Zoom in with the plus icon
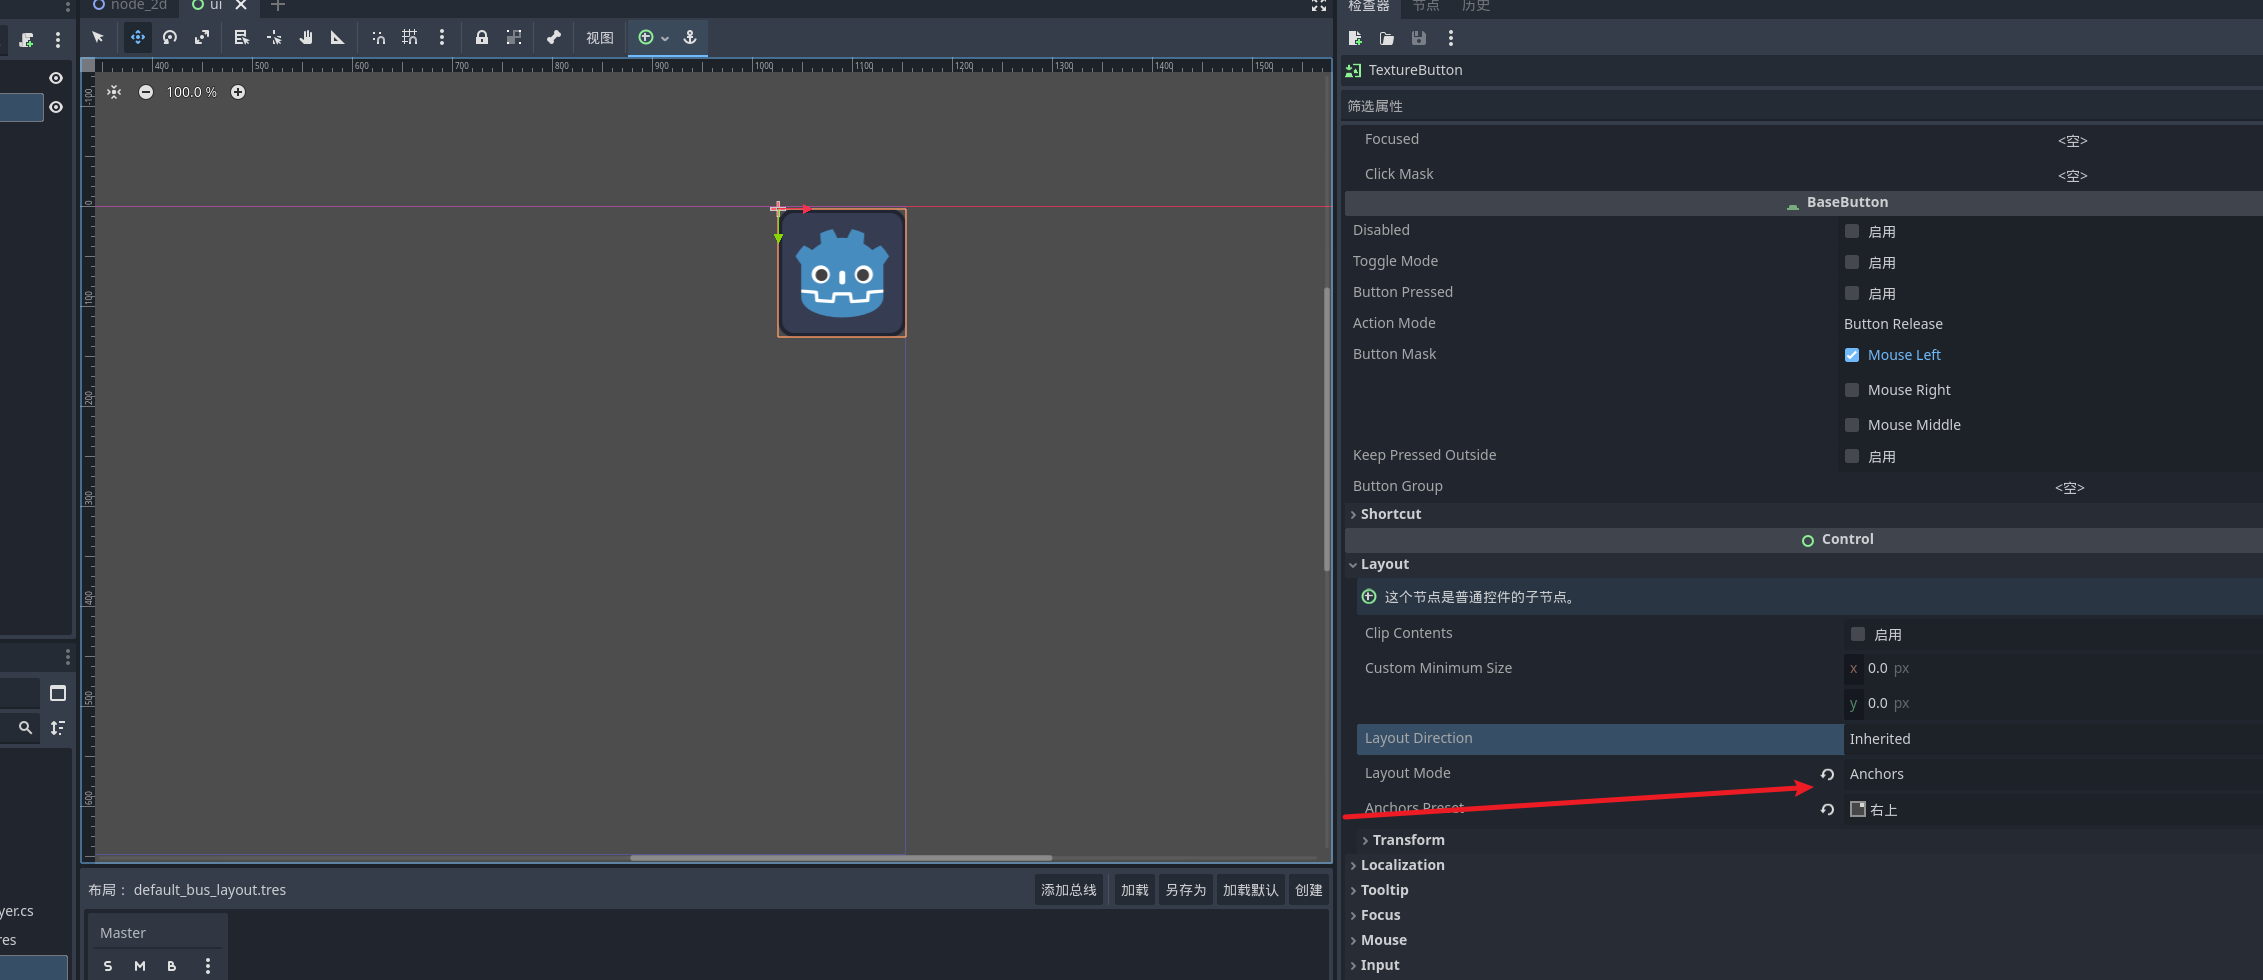Image resolution: width=2263 pixels, height=980 pixels. pyautogui.click(x=238, y=92)
